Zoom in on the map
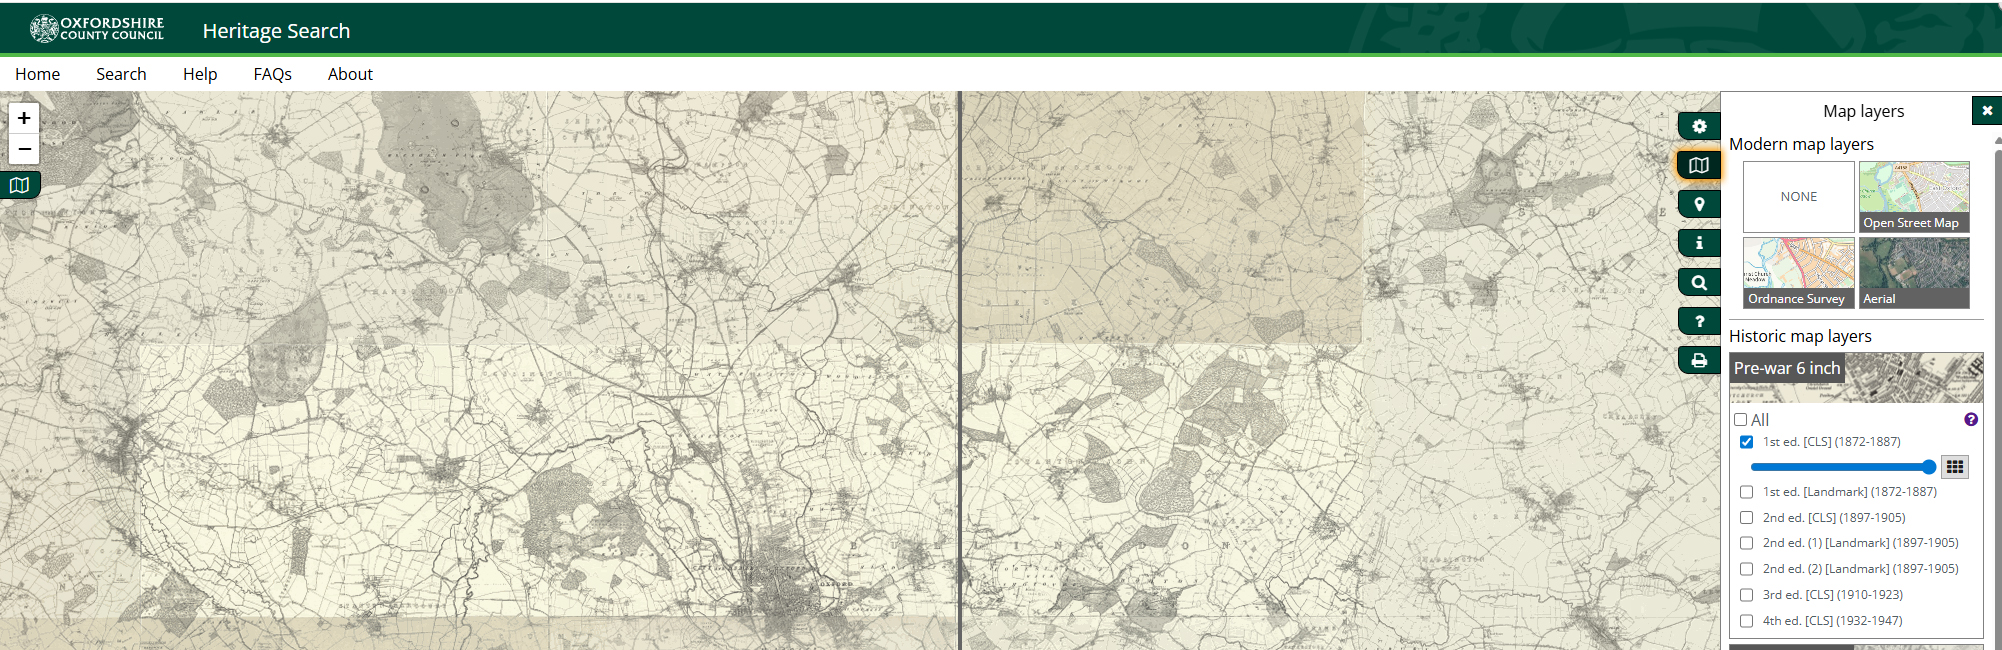This screenshot has width=2002, height=650. (x=24, y=118)
